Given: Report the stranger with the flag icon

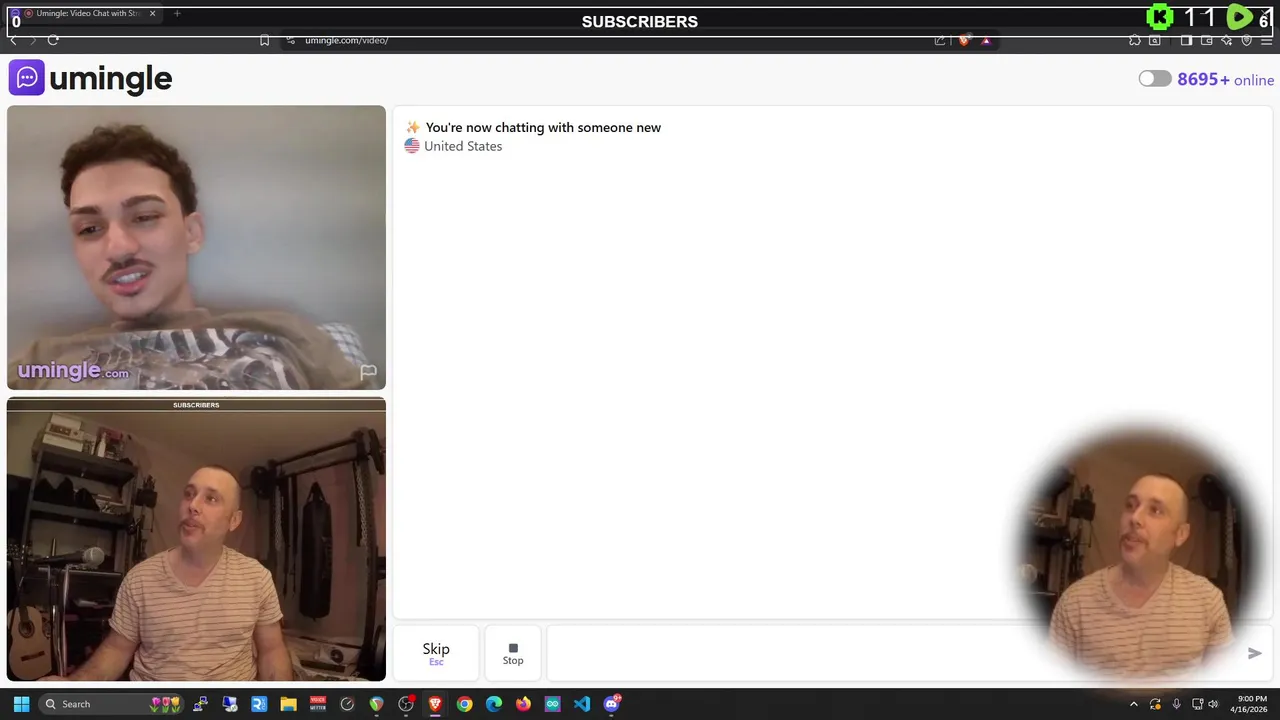Looking at the screenshot, I should pyautogui.click(x=368, y=372).
